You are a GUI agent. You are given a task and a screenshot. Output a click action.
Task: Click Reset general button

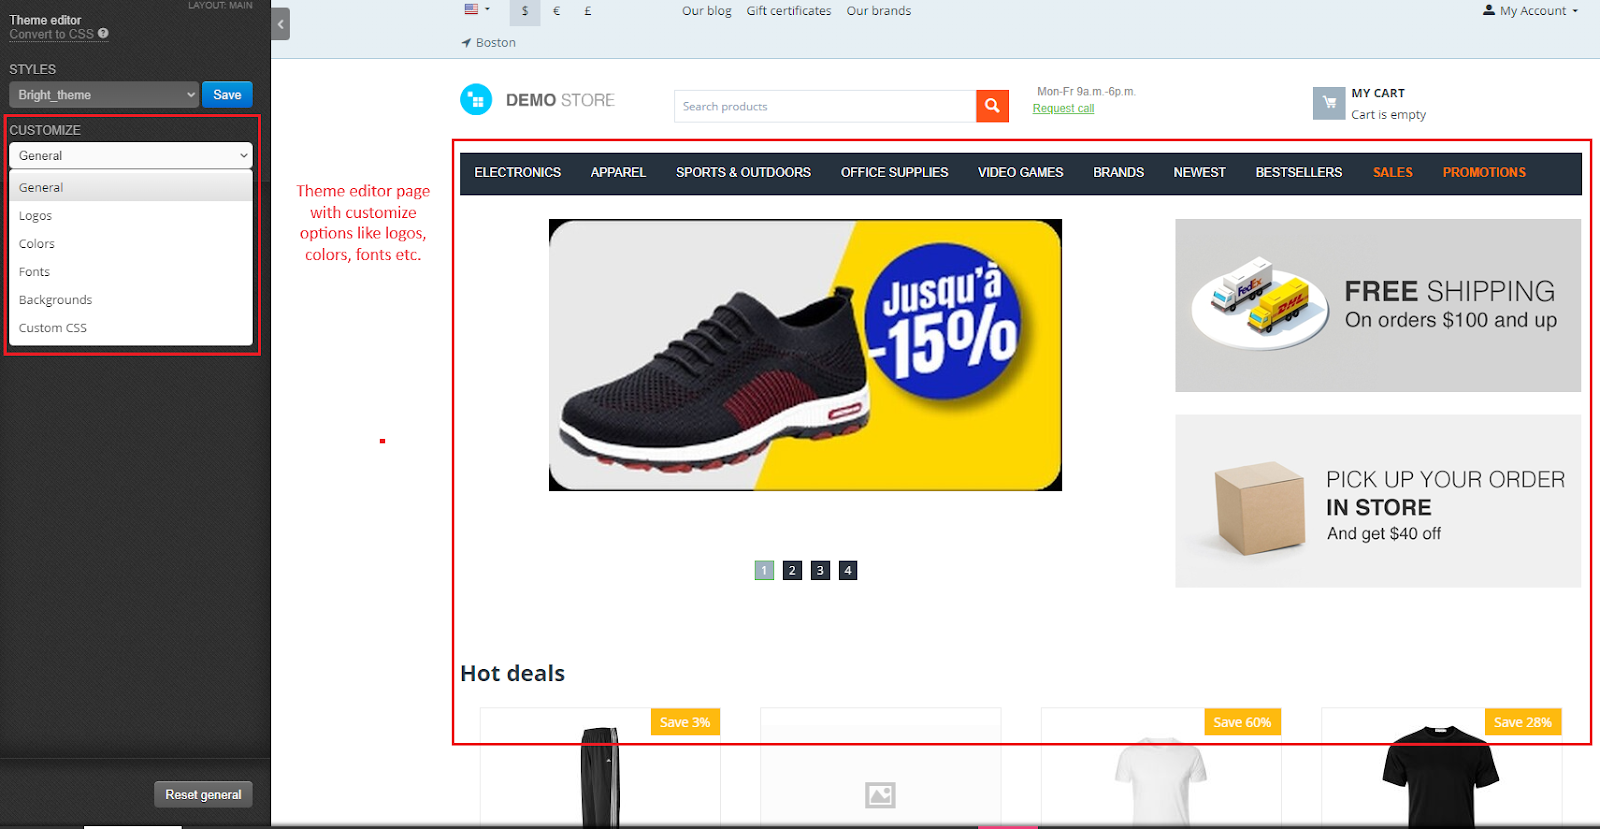tap(203, 794)
